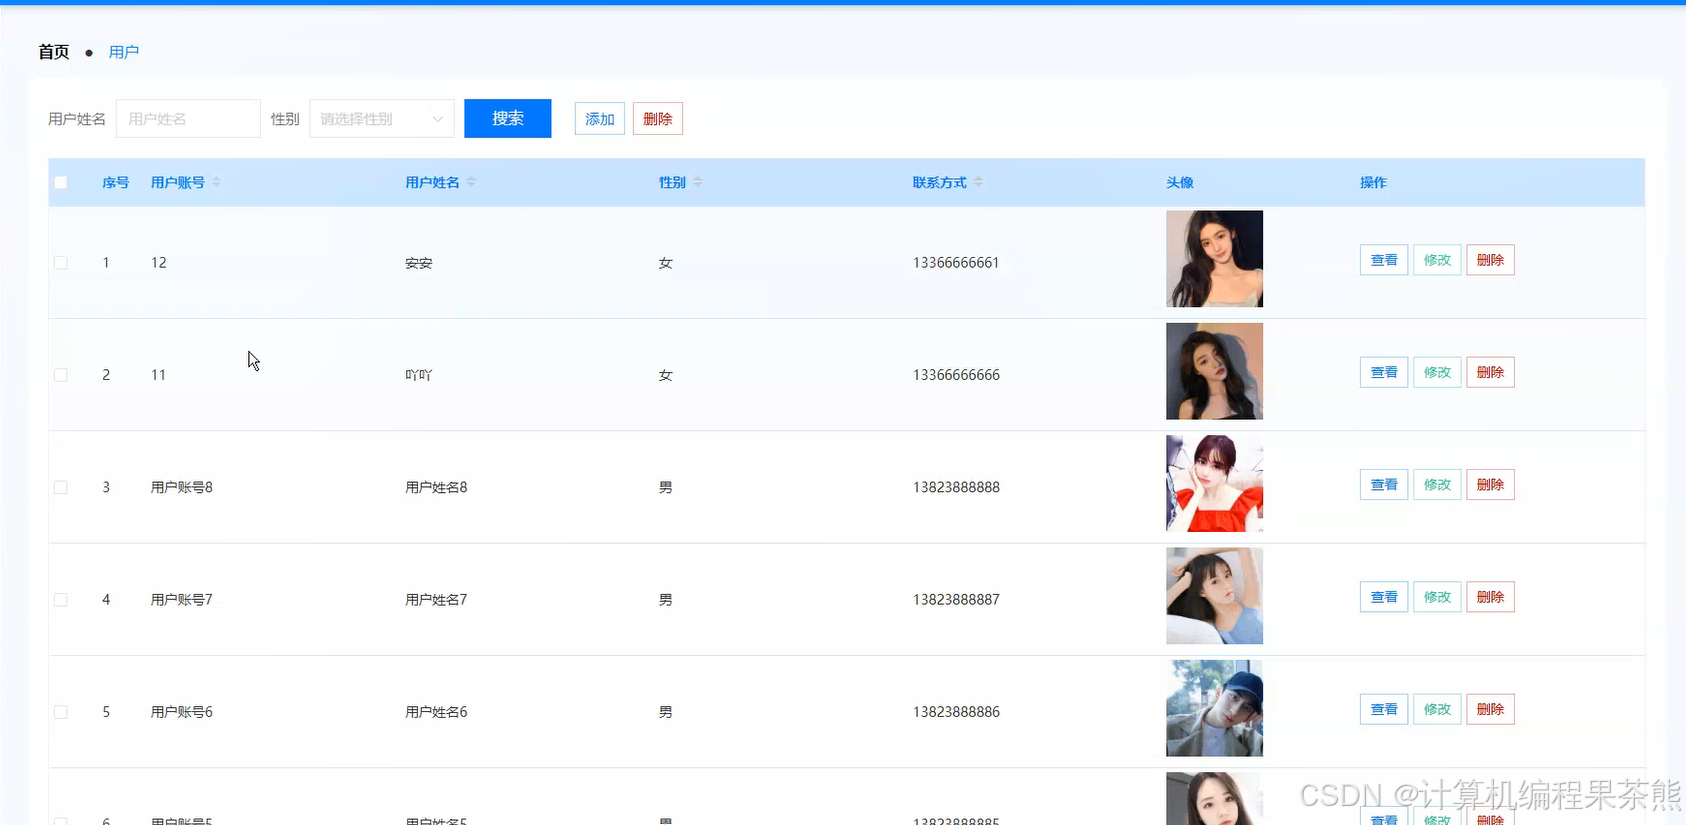Sort by 用户姓名 column arrows
1686x825 pixels.
[x=471, y=182]
